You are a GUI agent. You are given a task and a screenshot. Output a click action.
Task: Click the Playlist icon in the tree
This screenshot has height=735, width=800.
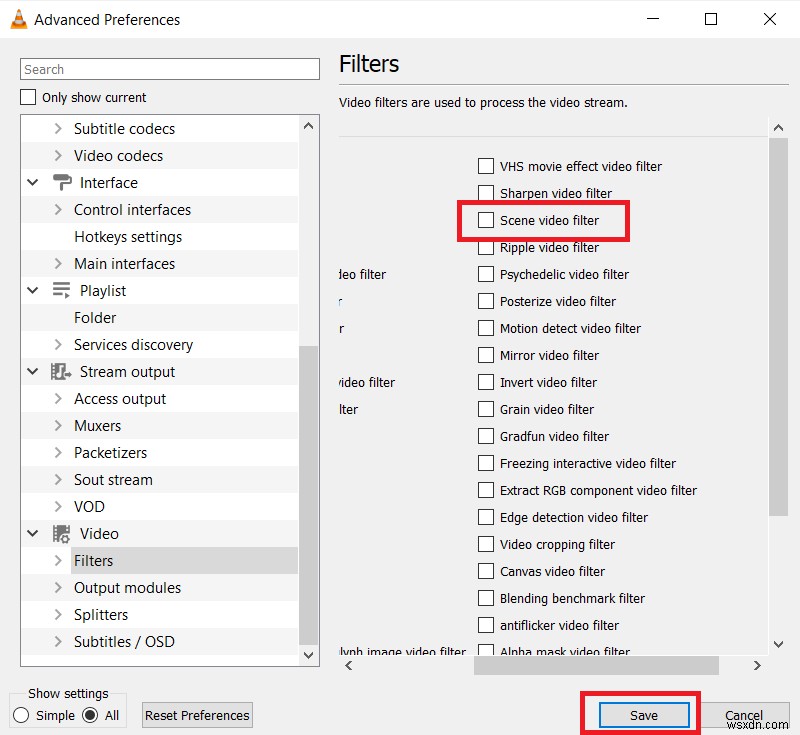point(59,290)
